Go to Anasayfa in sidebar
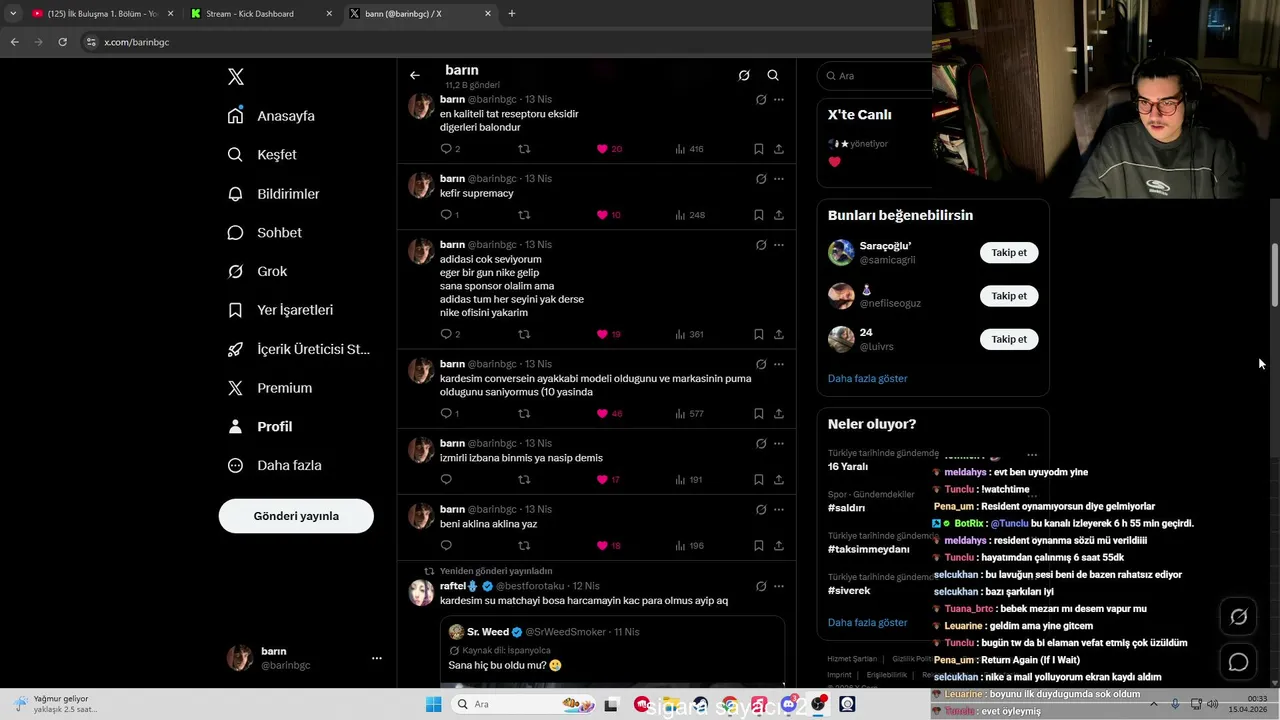The height and width of the screenshot is (720, 1280). click(x=271, y=116)
